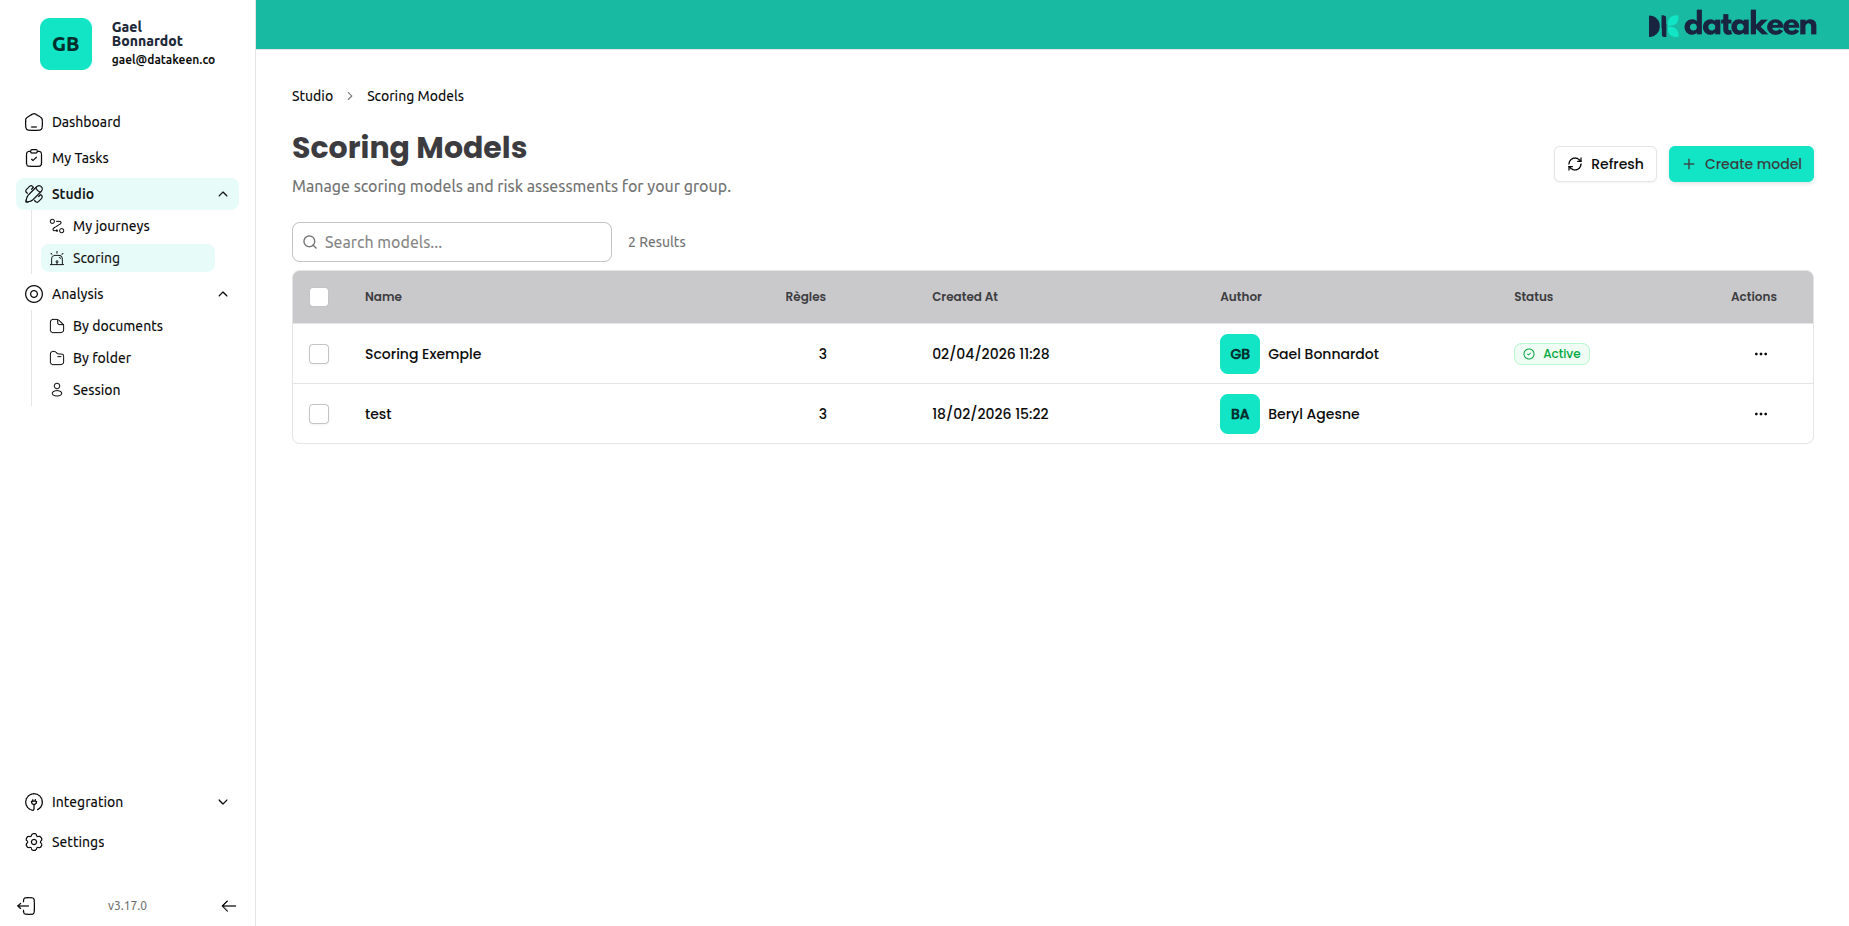This screenshot has height=926, width=1849.
Task: Expand the Integration section chevron
Action: (223, 802)
